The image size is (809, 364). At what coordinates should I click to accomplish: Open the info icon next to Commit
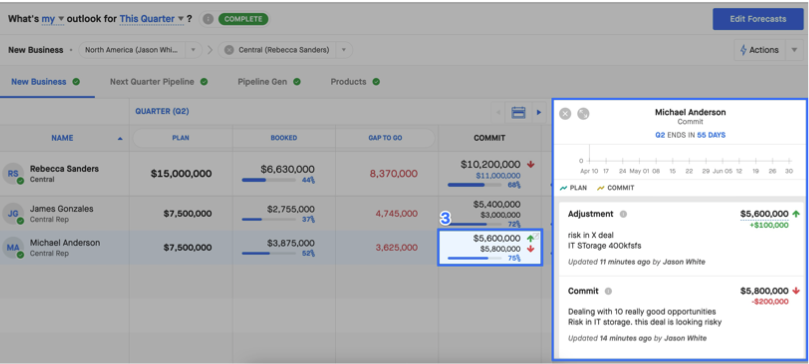[608, 291]
